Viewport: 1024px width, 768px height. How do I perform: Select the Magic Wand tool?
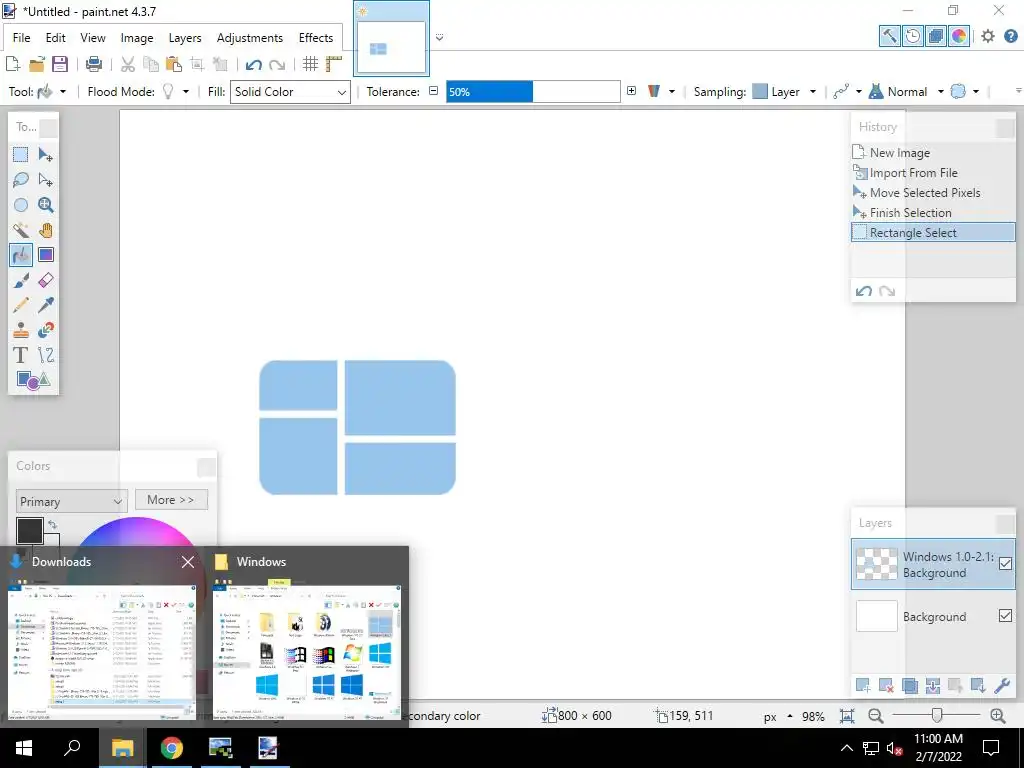coord(20,230)
